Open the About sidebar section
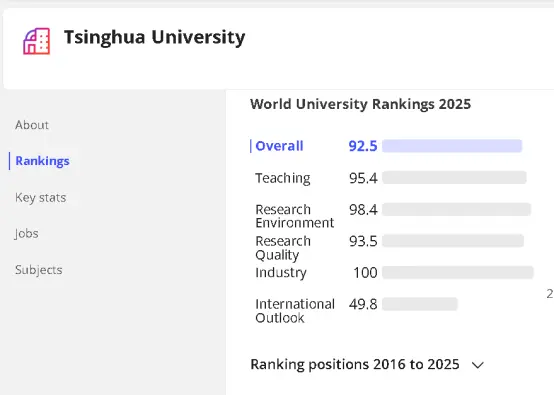The image size is (554, 395). pyautogui.click(x=32, y=125)
